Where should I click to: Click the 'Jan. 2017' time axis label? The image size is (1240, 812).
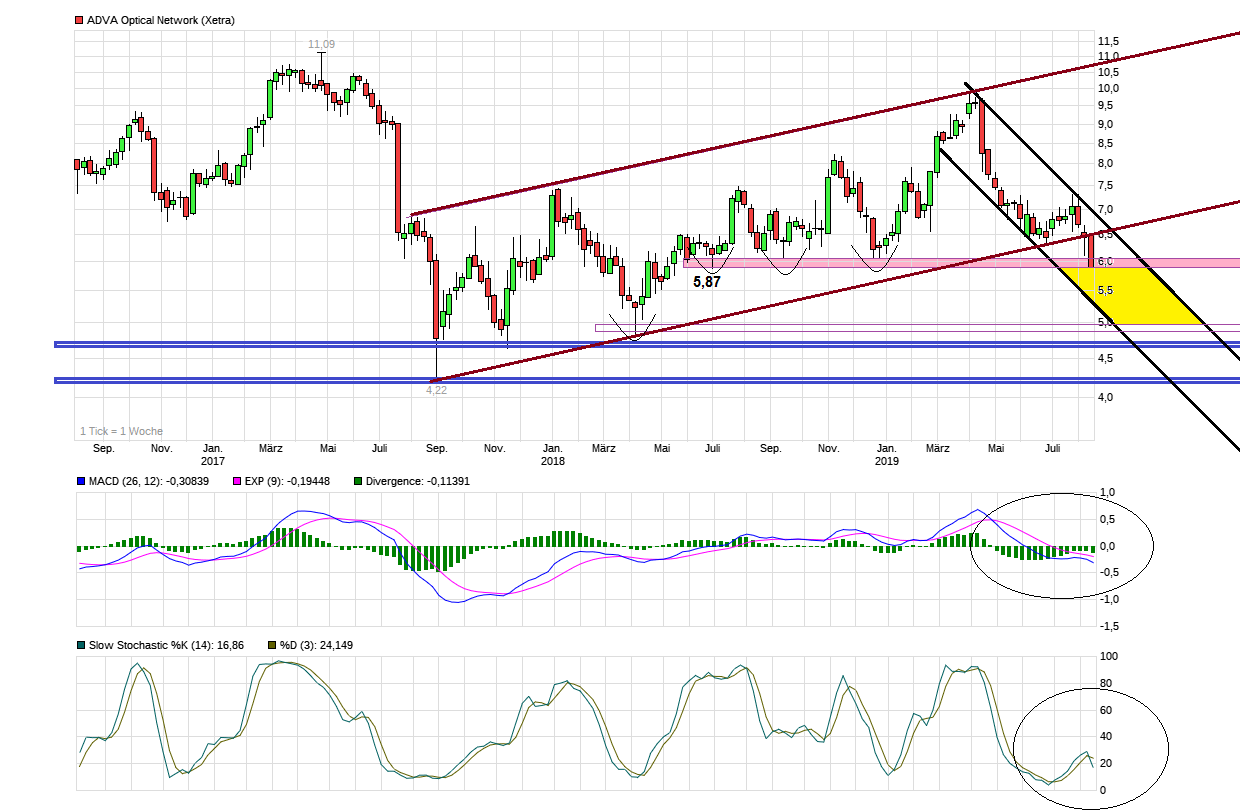213,455
